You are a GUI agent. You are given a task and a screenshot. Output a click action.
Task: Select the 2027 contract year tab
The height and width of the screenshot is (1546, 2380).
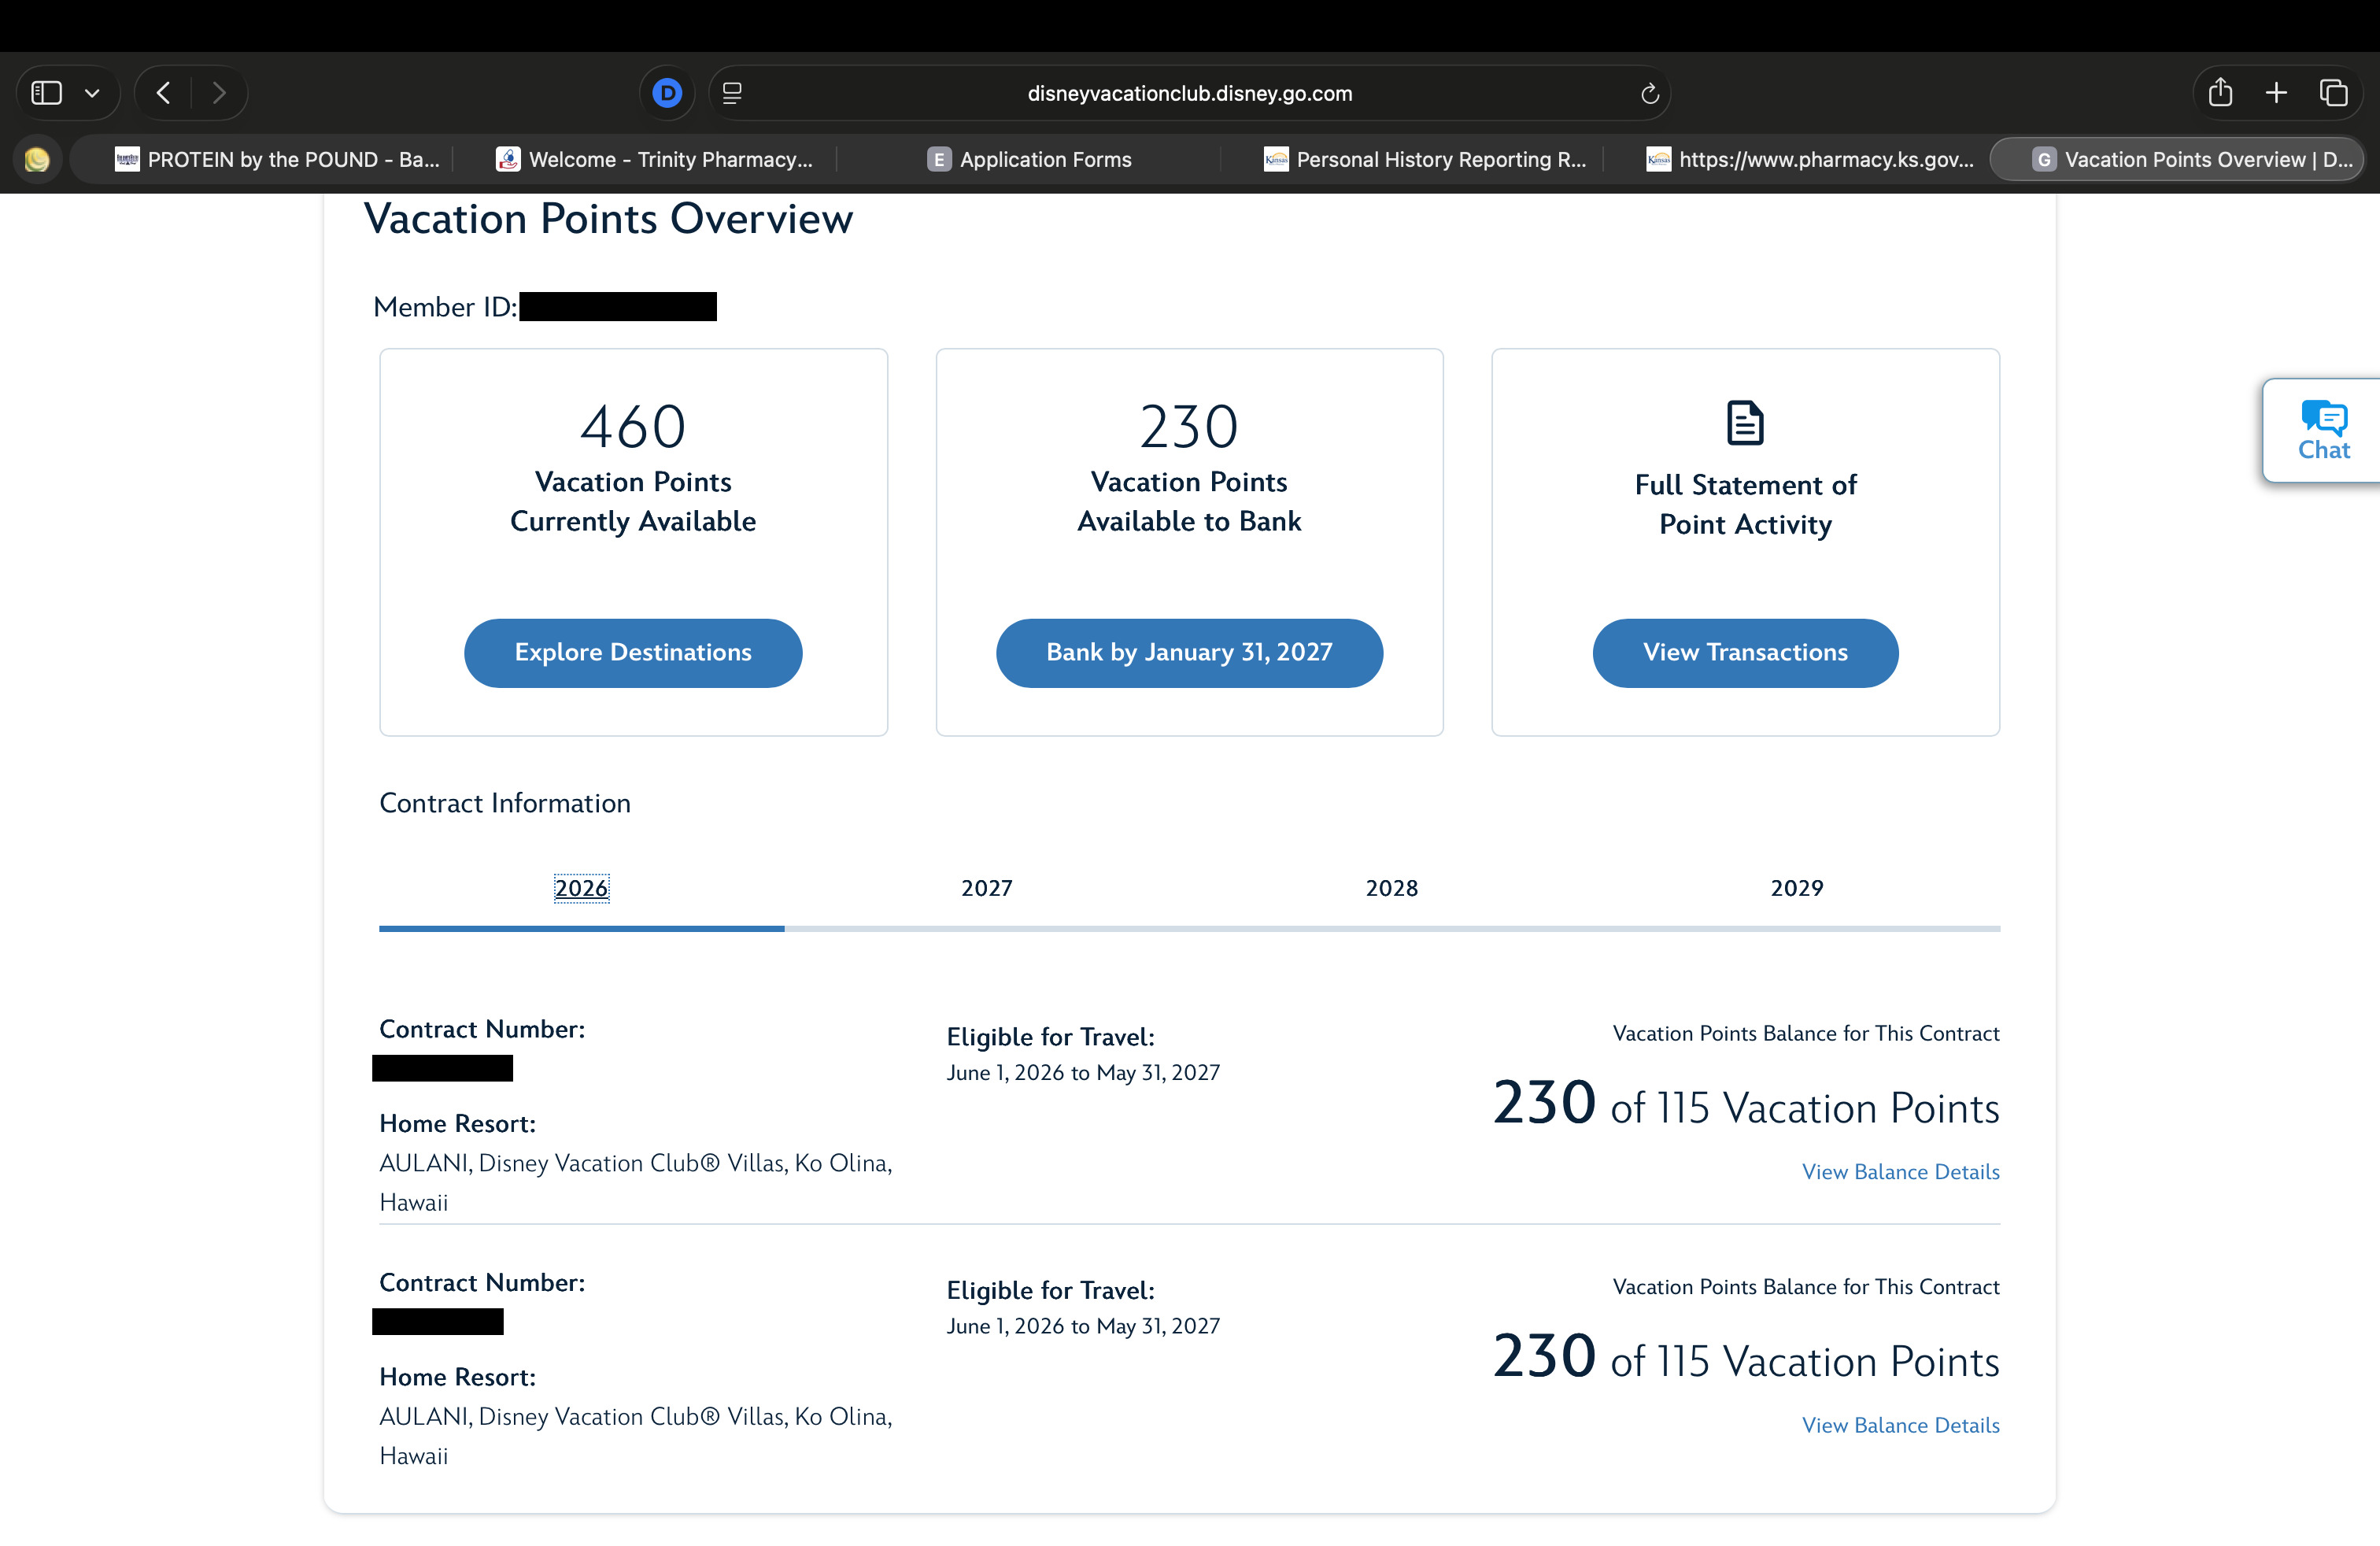[x=986, y=888]
